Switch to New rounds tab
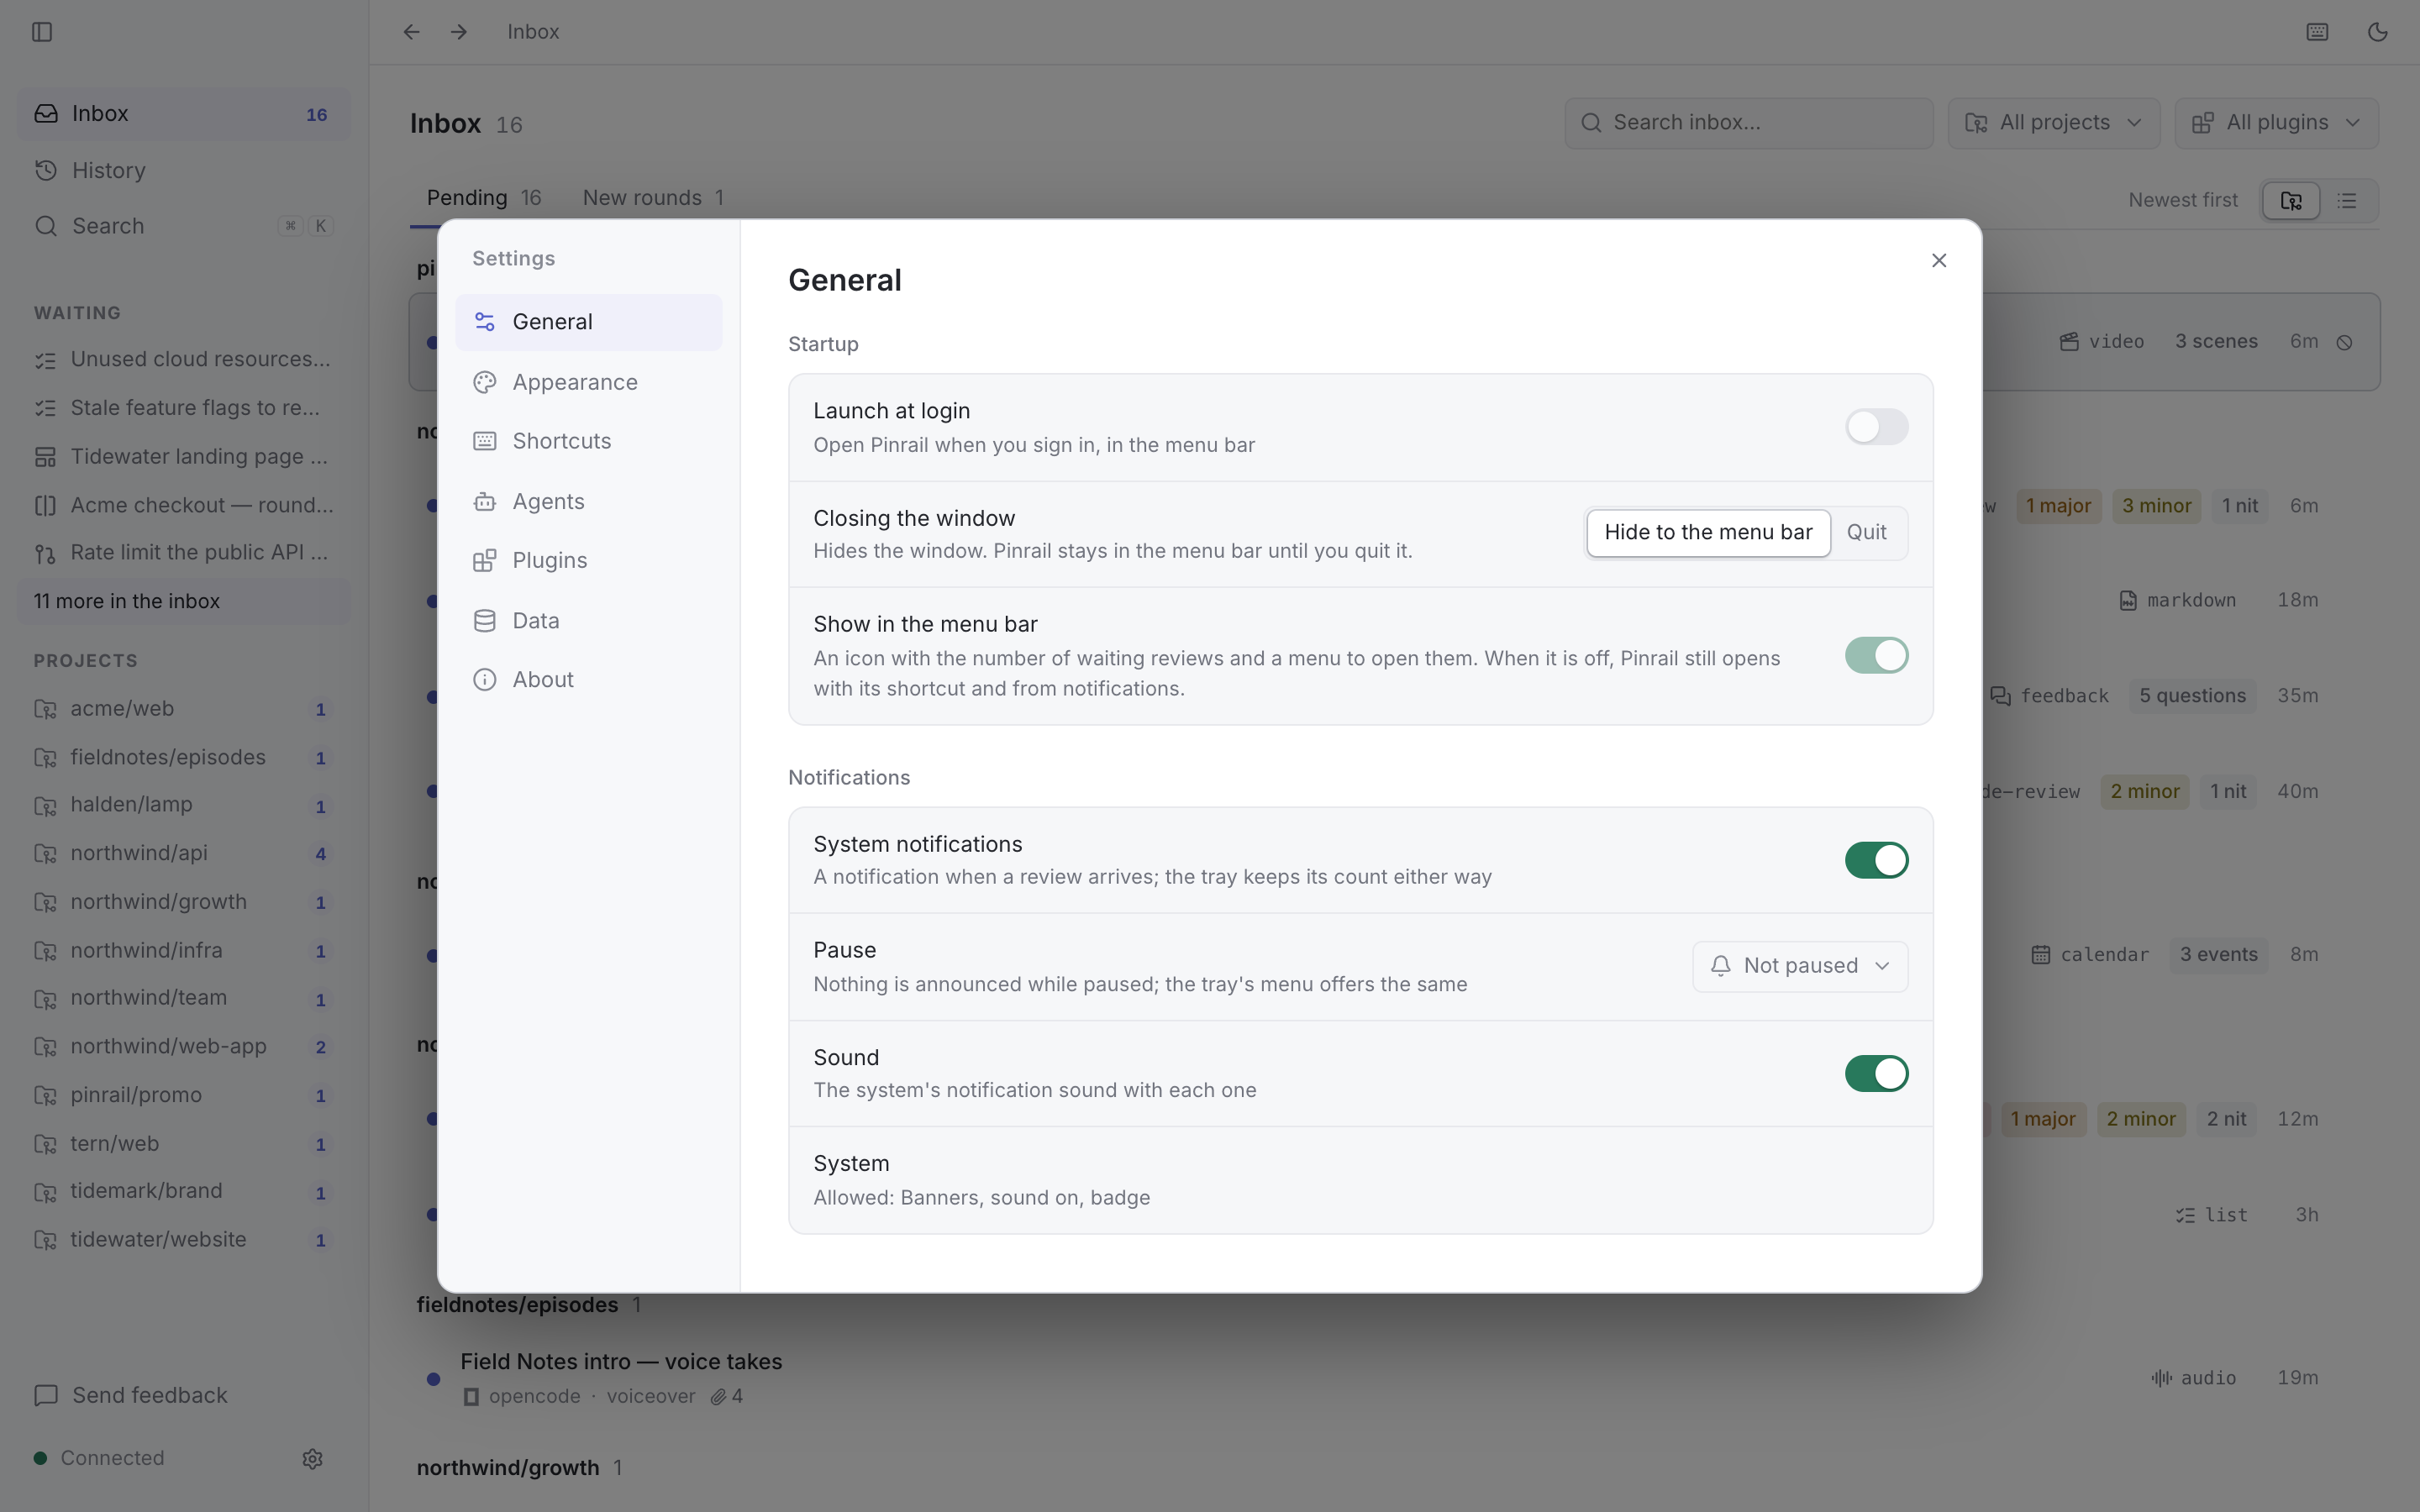The height and width of the screenshot is (1512, 2420). pos(653,198)
